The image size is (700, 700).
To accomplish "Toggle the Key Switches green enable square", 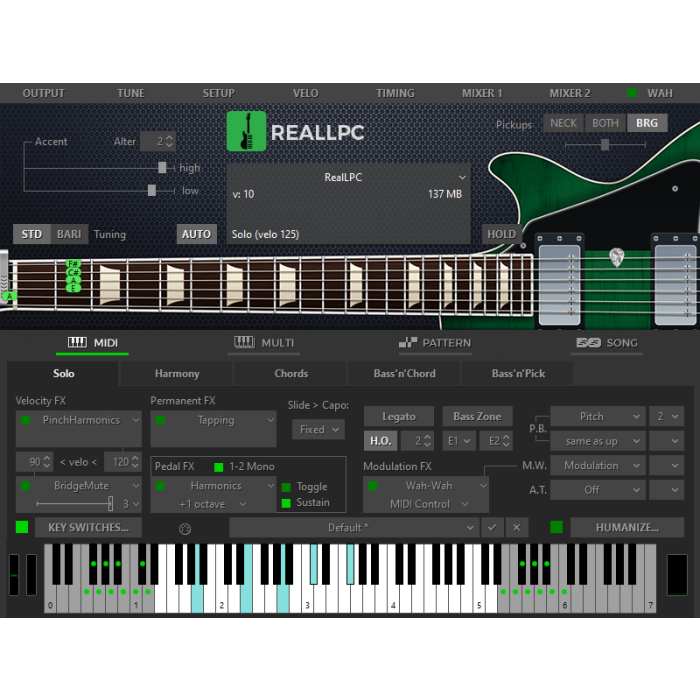I will [x=21, y=527].
